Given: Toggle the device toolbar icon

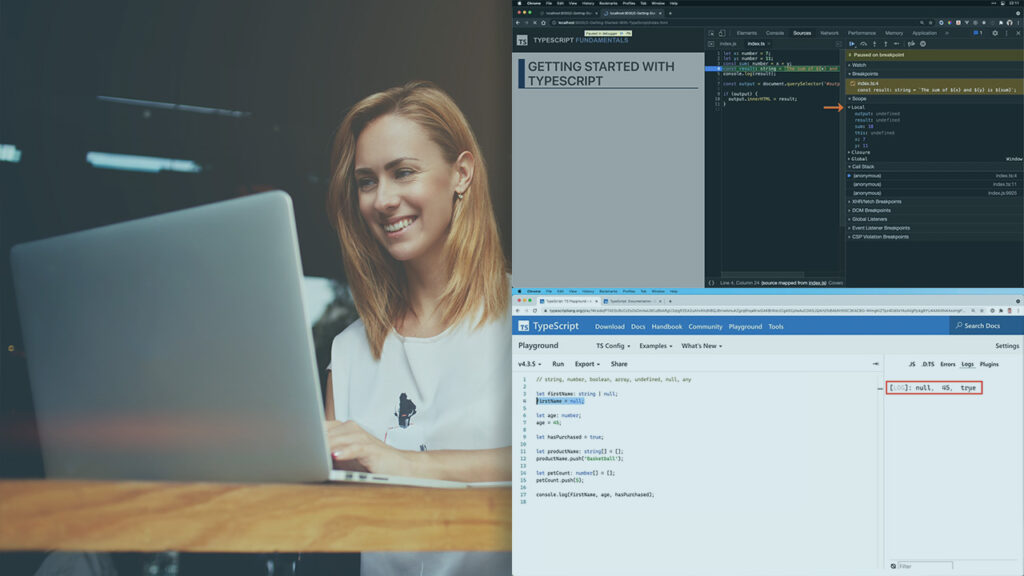Looking at the screenshot, I should 722,33.
